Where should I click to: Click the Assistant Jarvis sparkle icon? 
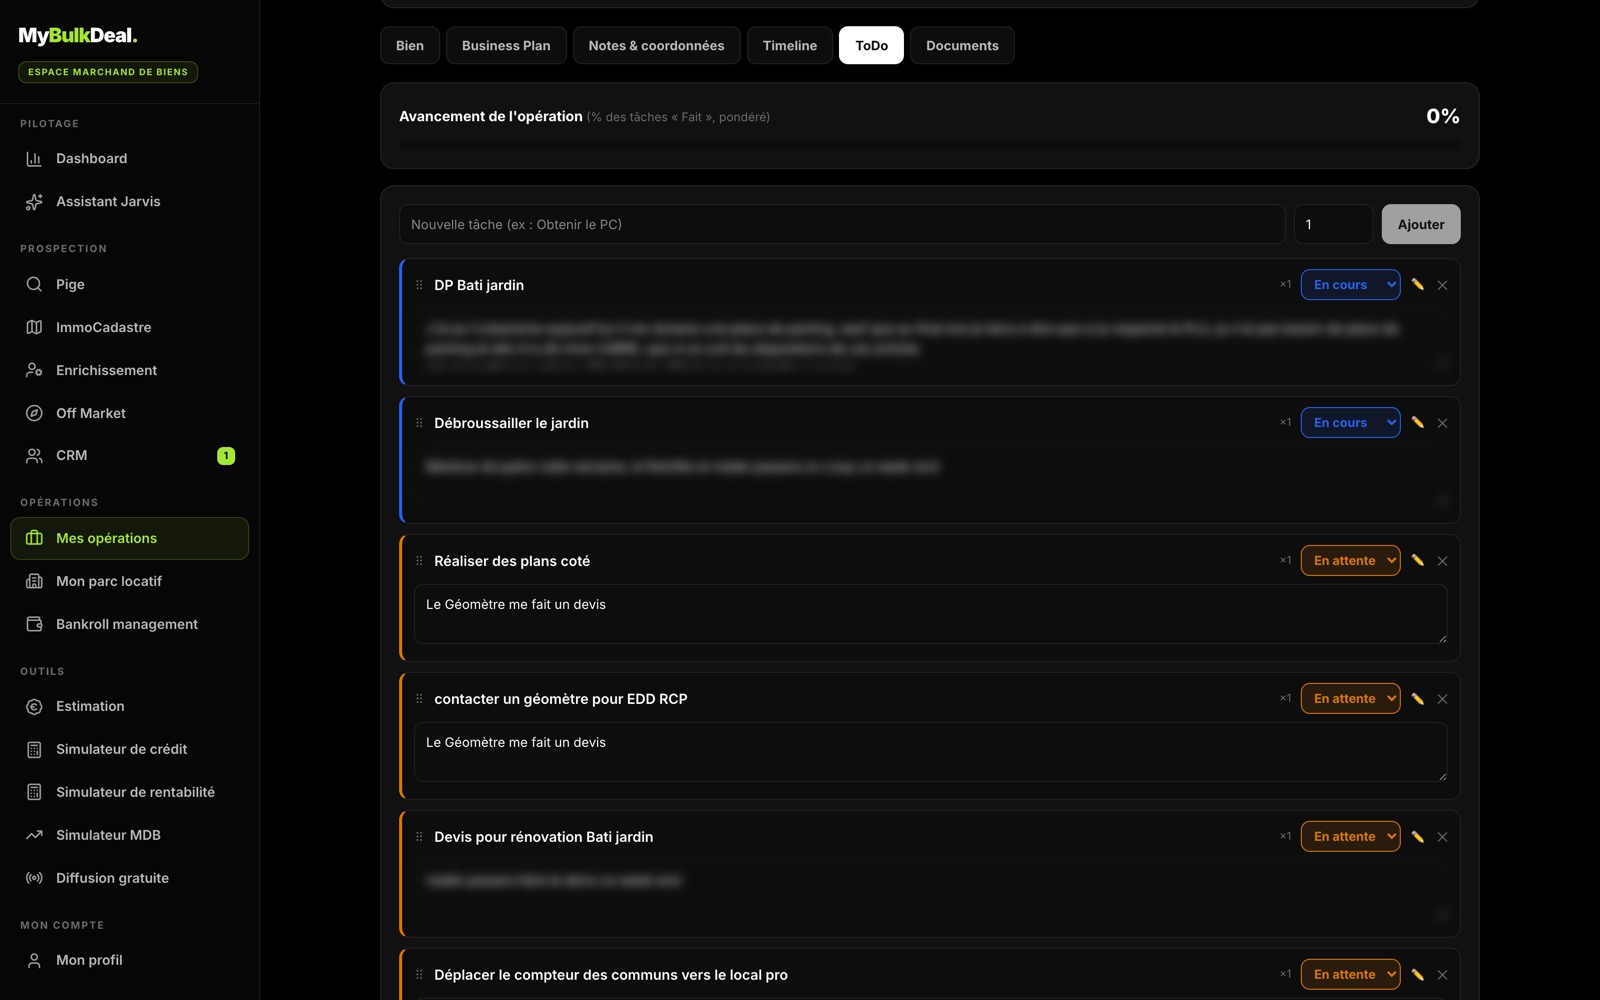[34, 202]
